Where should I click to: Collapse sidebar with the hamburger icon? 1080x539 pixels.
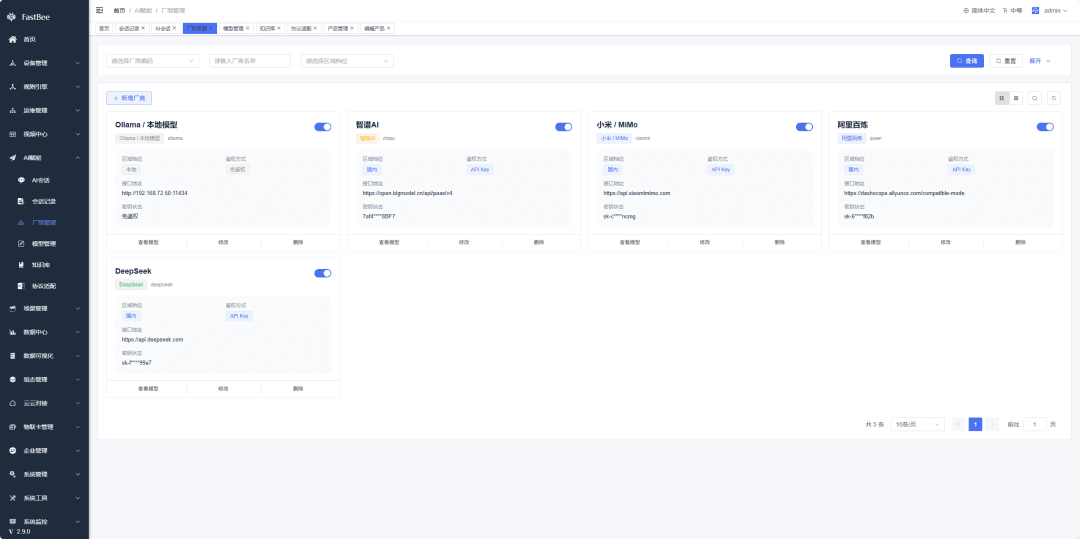(x=100, y=10)
